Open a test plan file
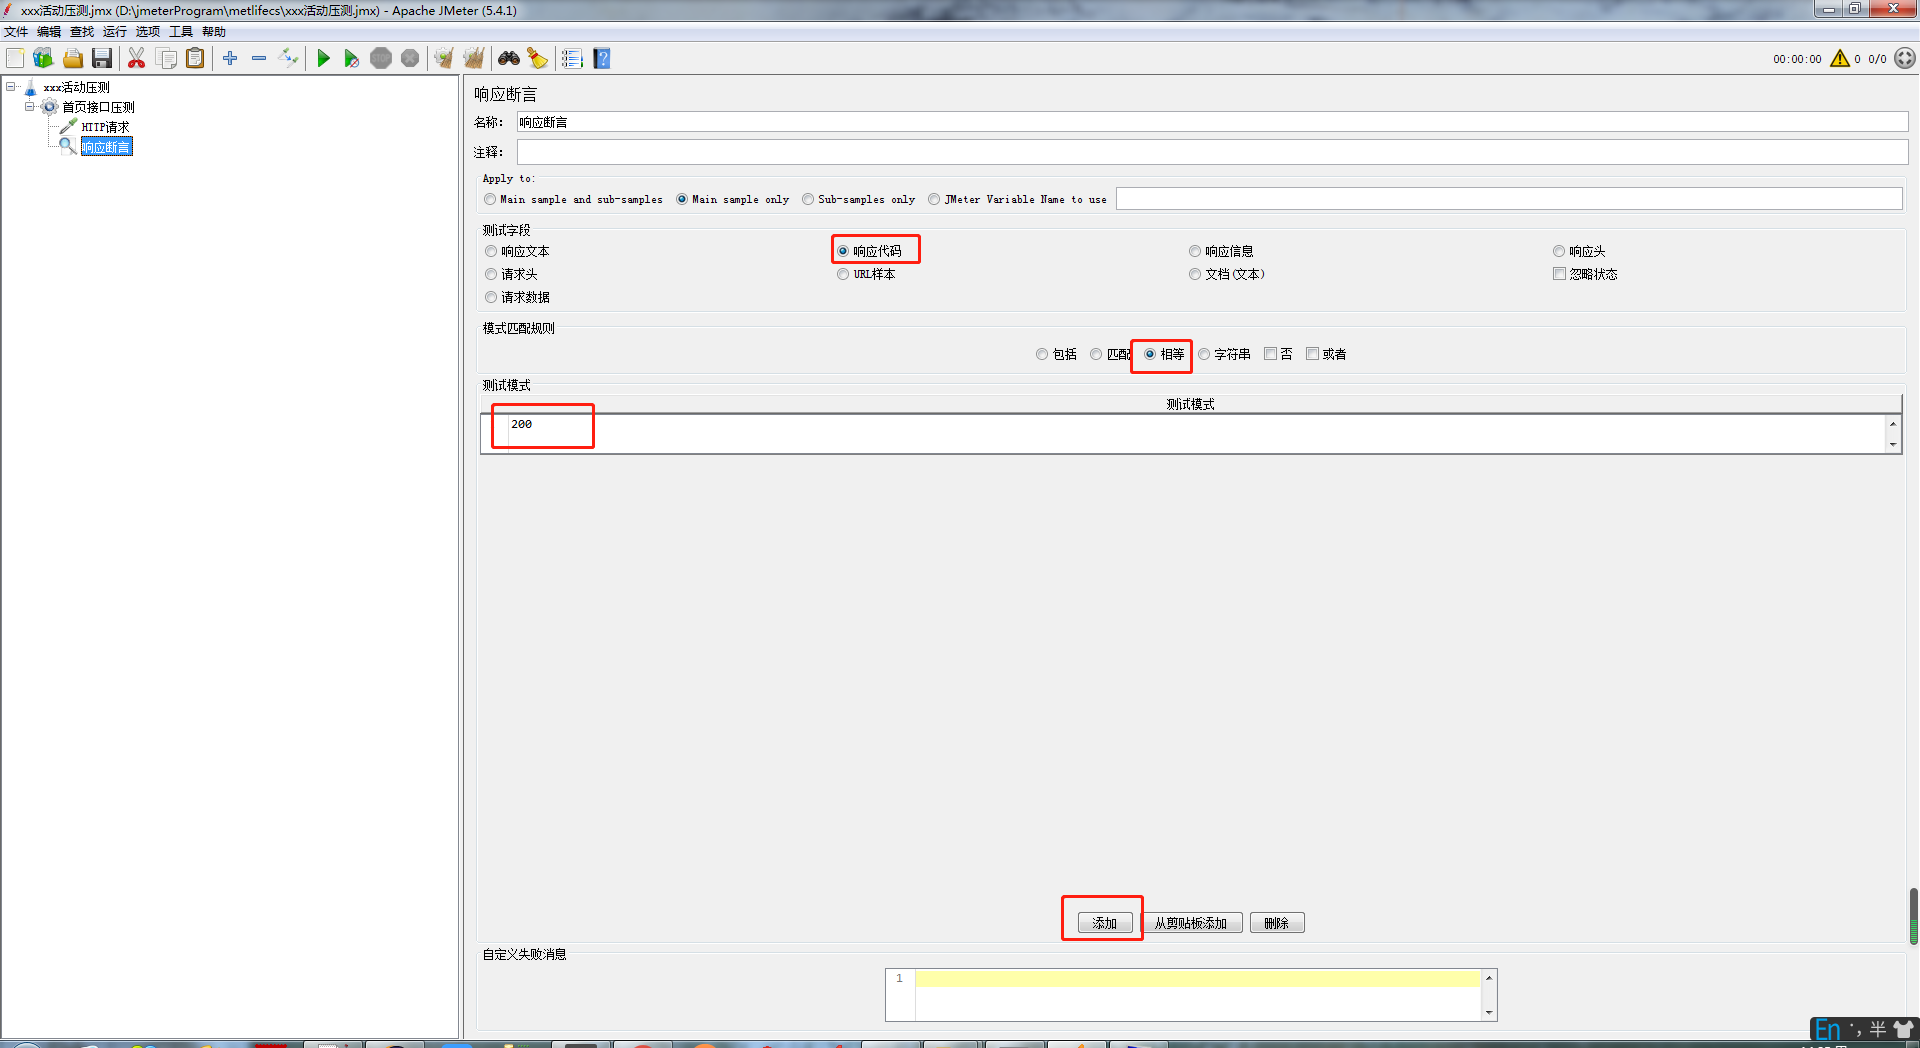Screen dimensions: 1920x1048 73,58
